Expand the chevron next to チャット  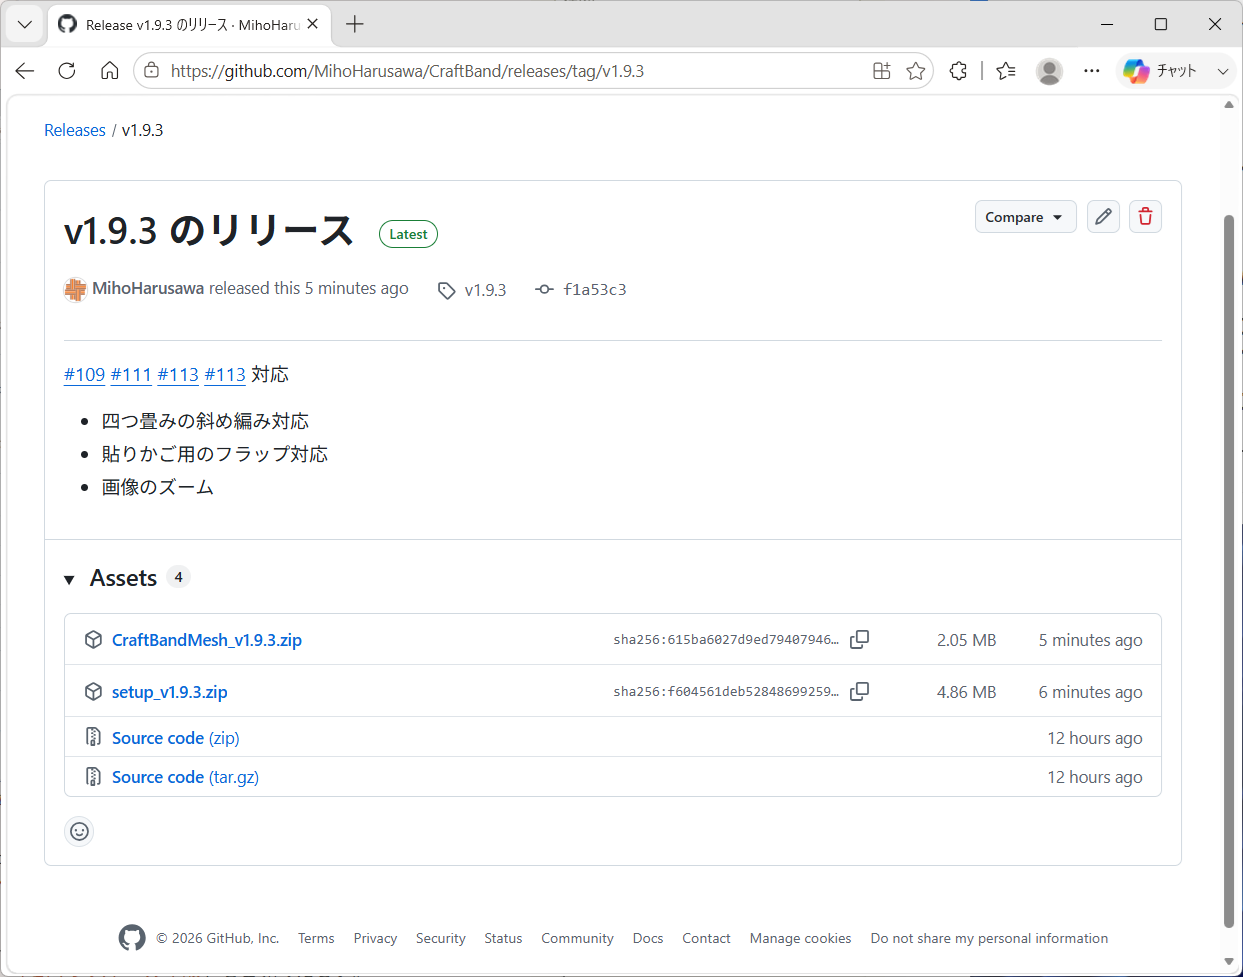[x=1223, y=71]
